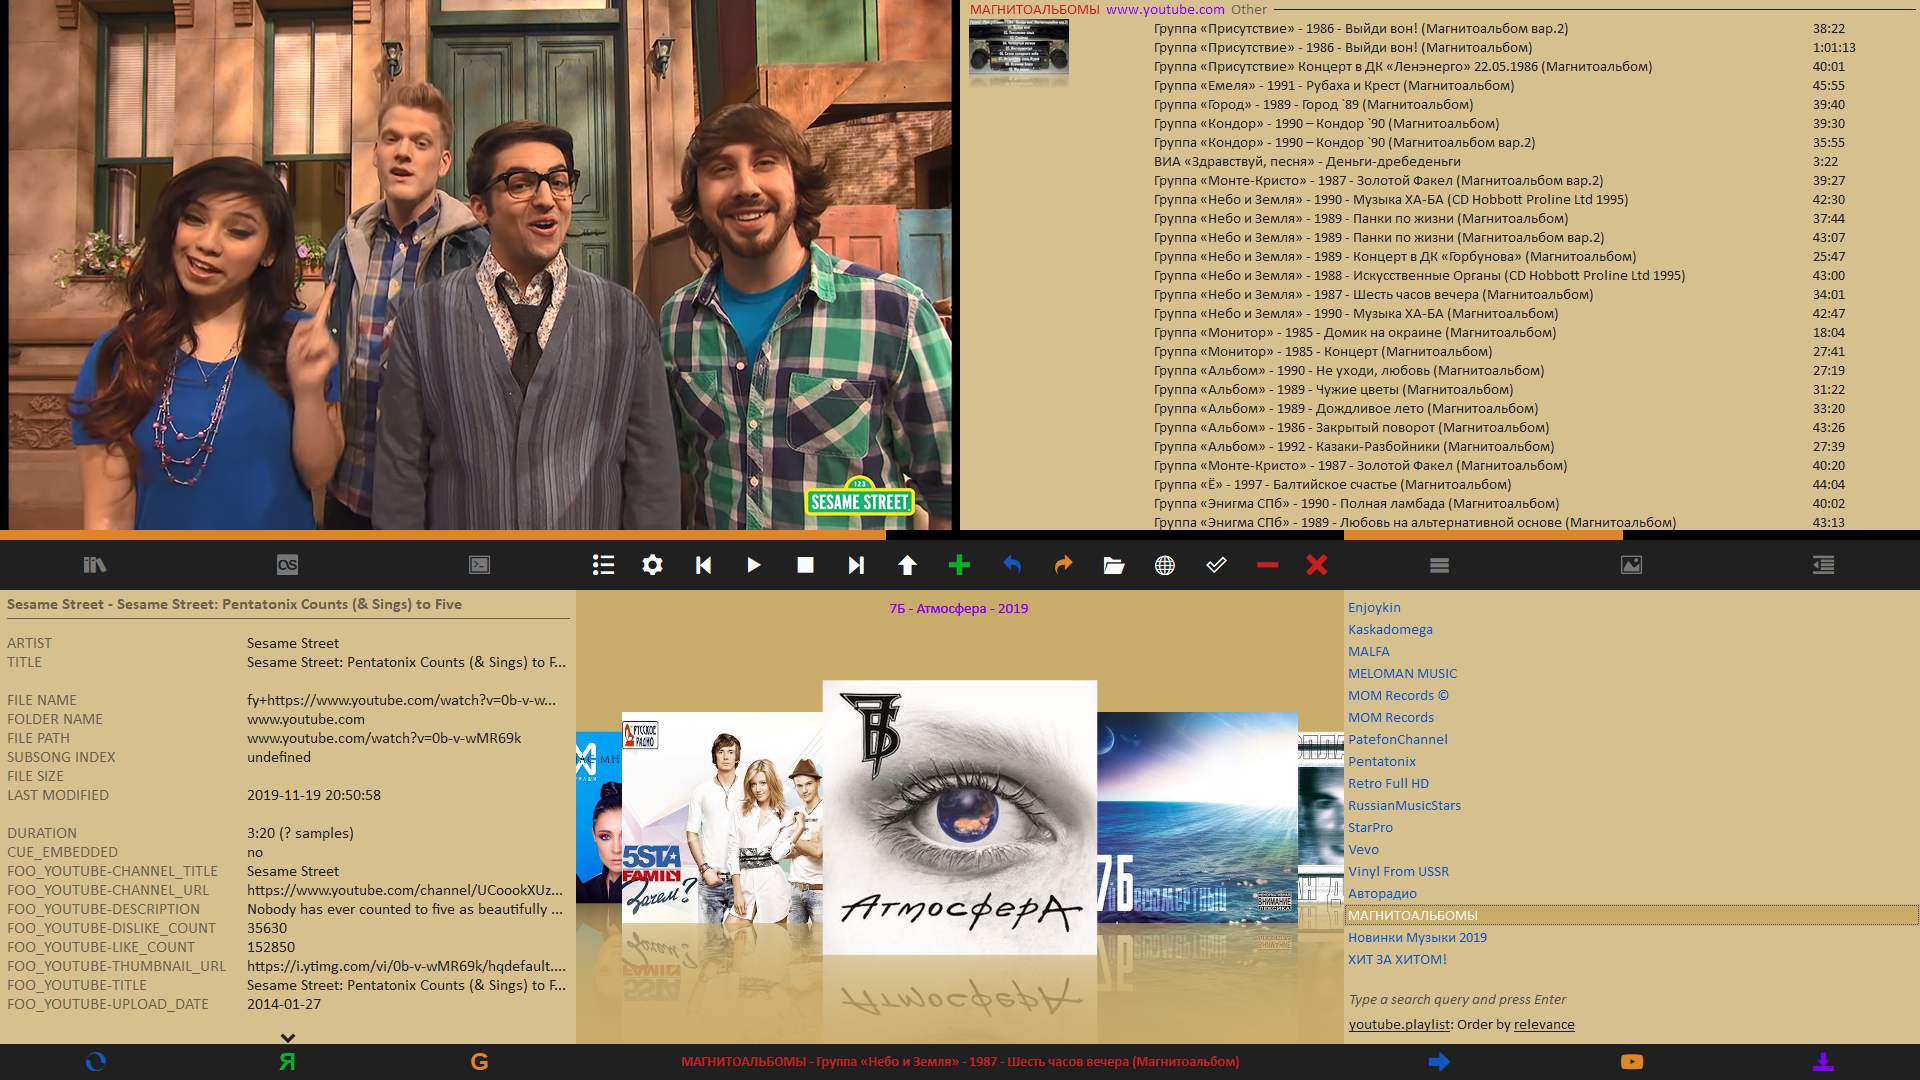Click the library panel icon

pyautogui.click(x=95, y=565)
